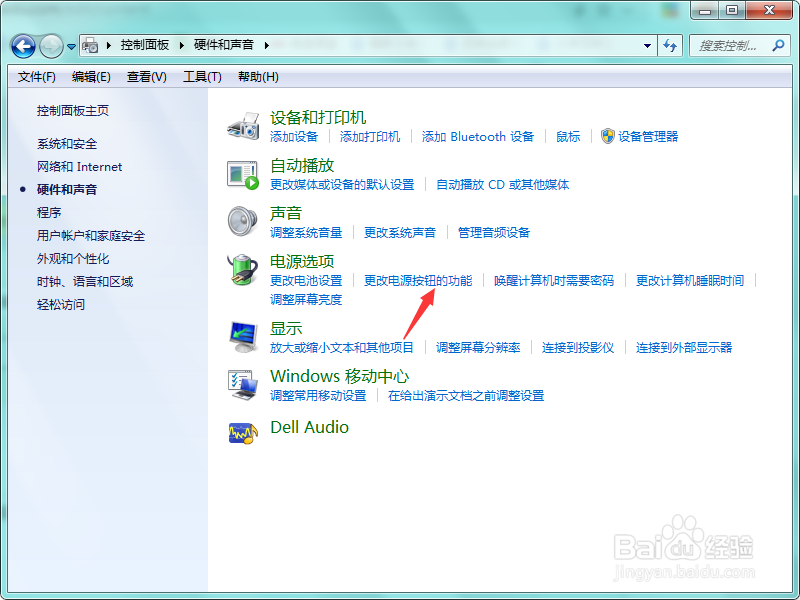Click the magnifier search icon
Screen dimensions: 800x600
tap(778, 45)
